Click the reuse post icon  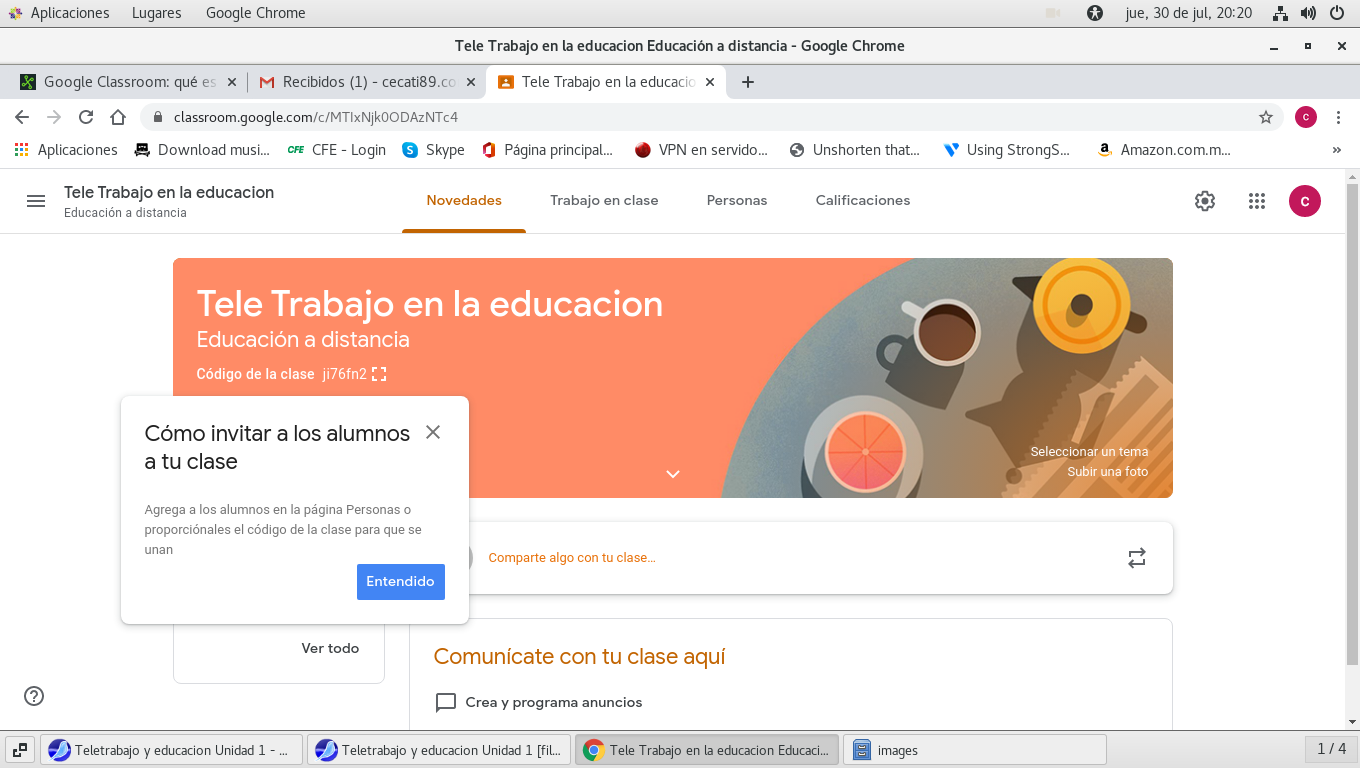tap(1137, 558)
